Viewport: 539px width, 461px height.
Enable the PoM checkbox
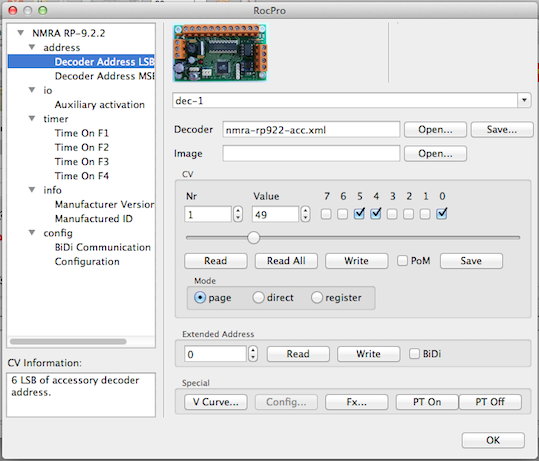coord(402,261)
